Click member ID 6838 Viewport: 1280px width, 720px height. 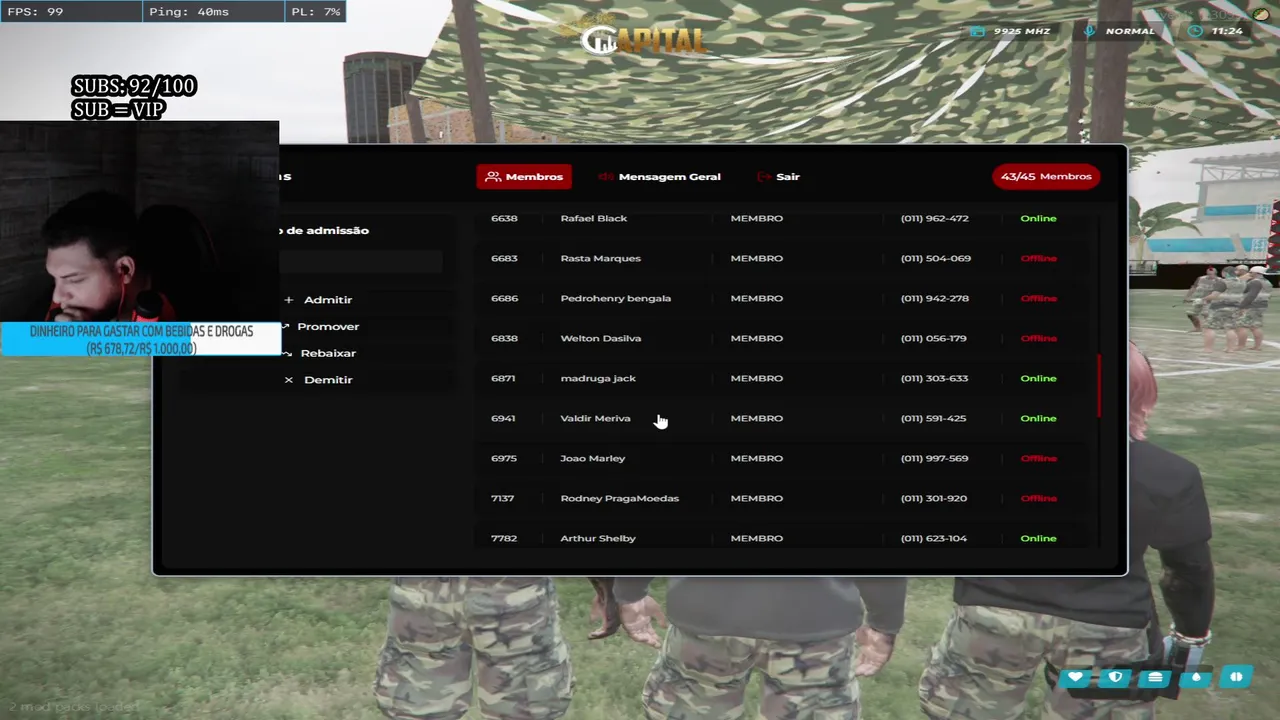click(504, 338)
